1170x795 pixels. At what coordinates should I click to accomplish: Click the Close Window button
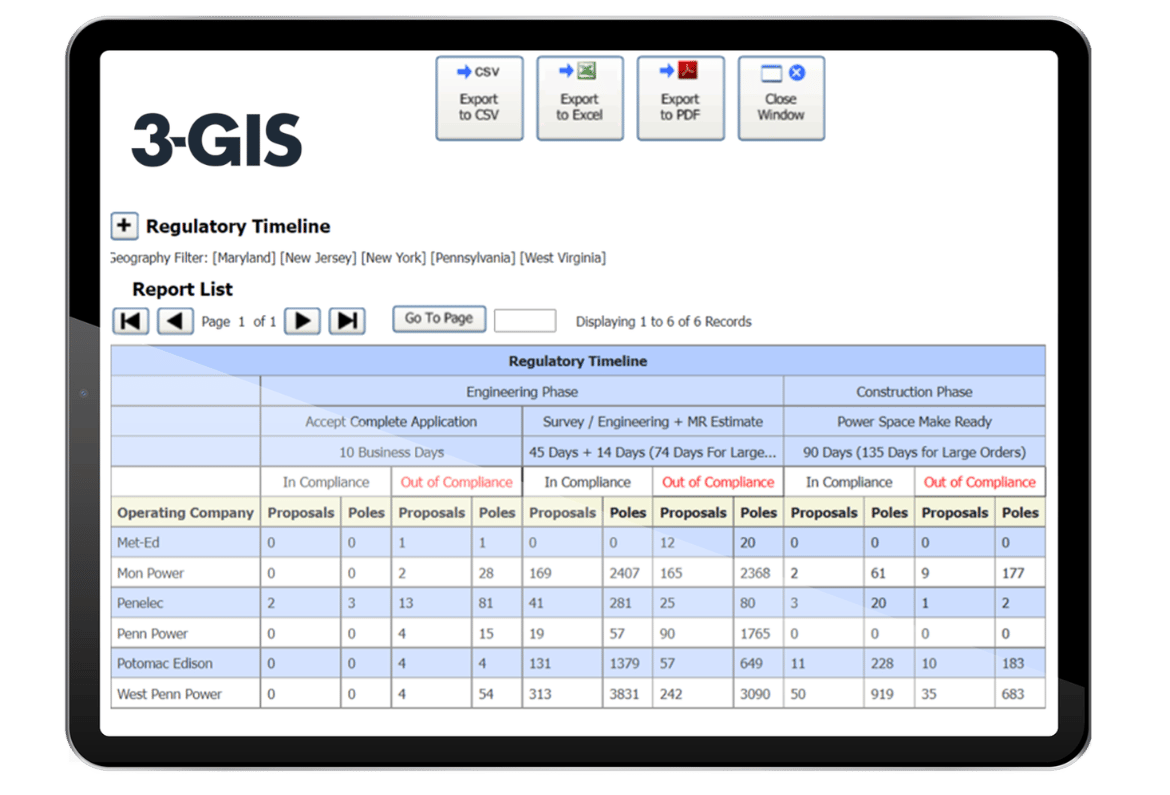coord(780,98)
